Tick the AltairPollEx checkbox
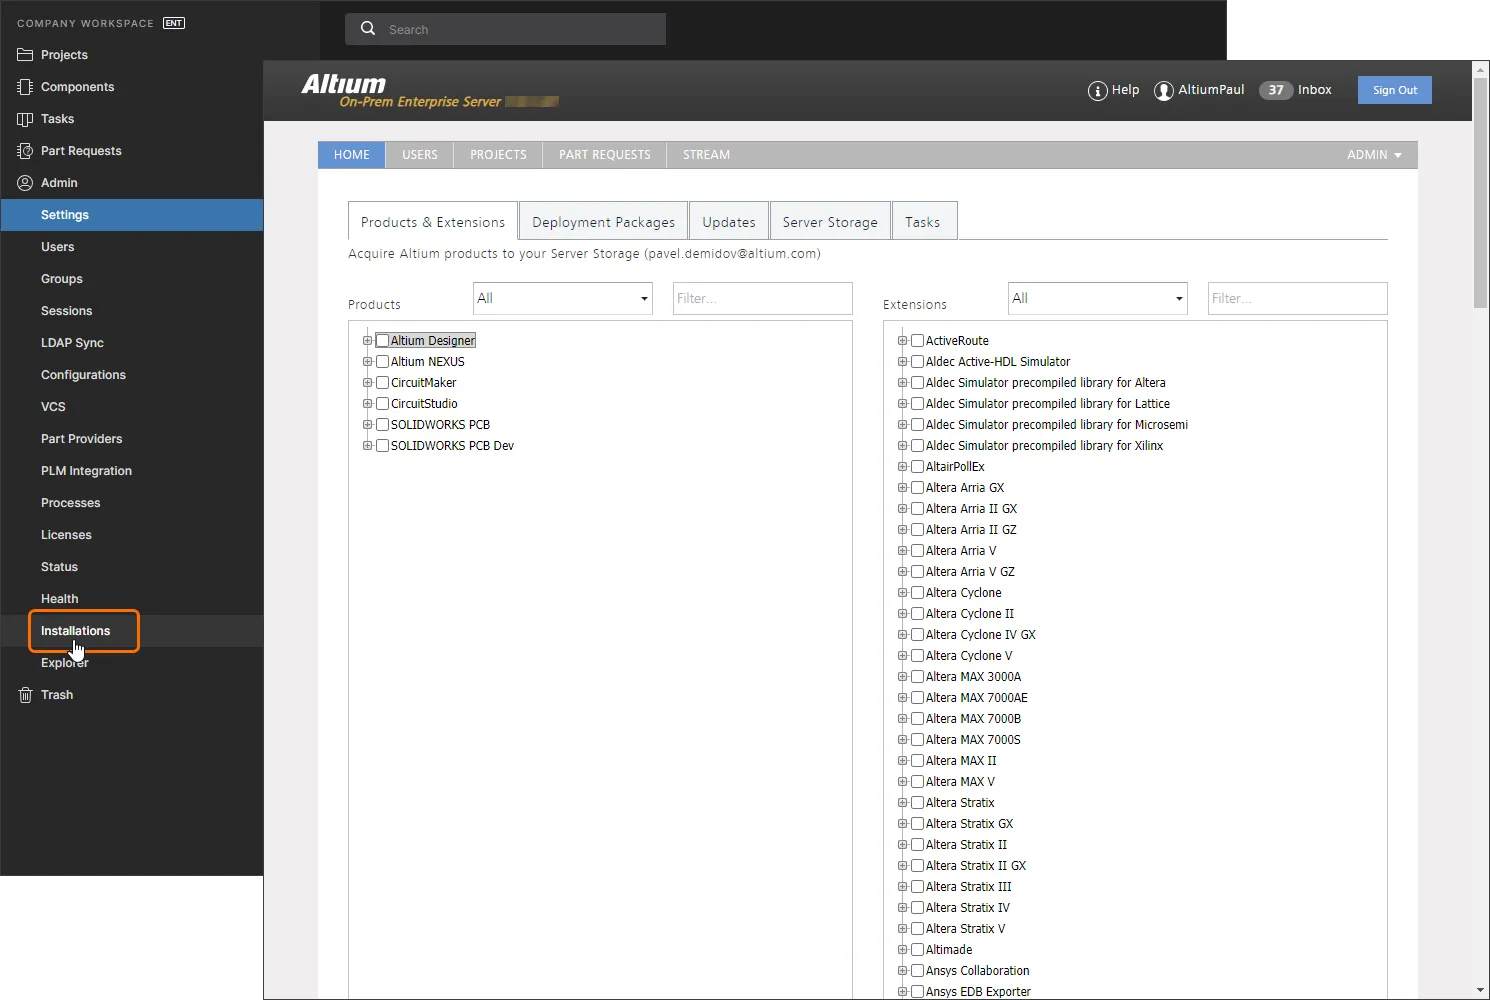Viewport: 1490px width, 1000px height. [917, 467]
